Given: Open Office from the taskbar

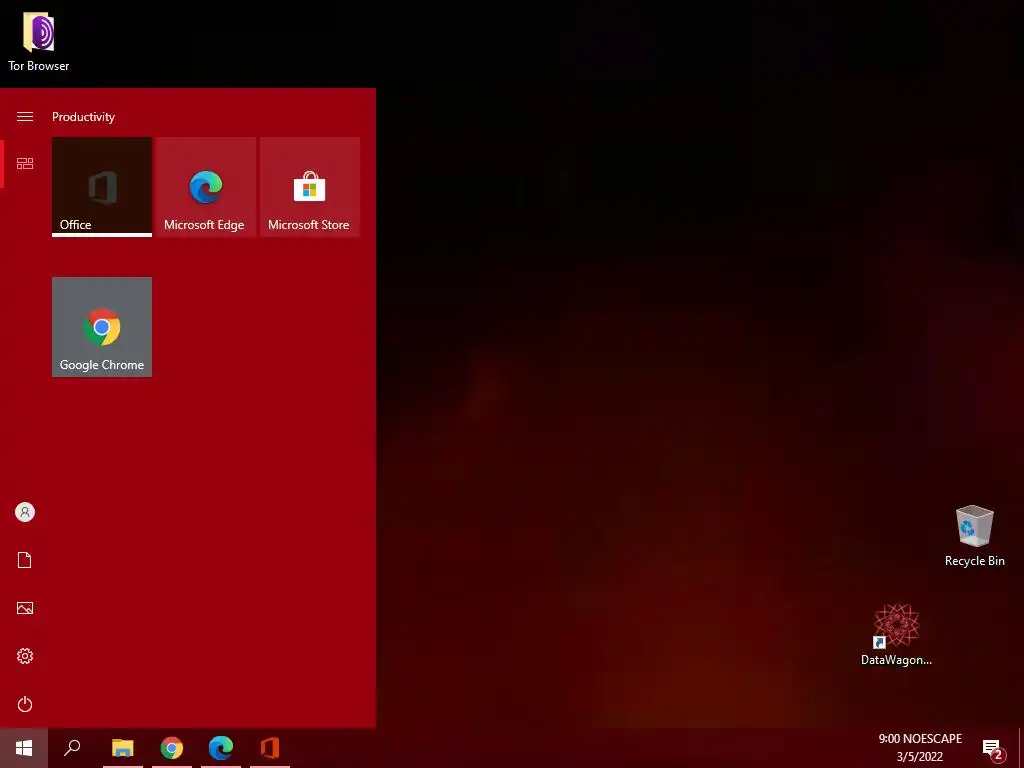Looking at the screenshot, I should coord(270,748).
